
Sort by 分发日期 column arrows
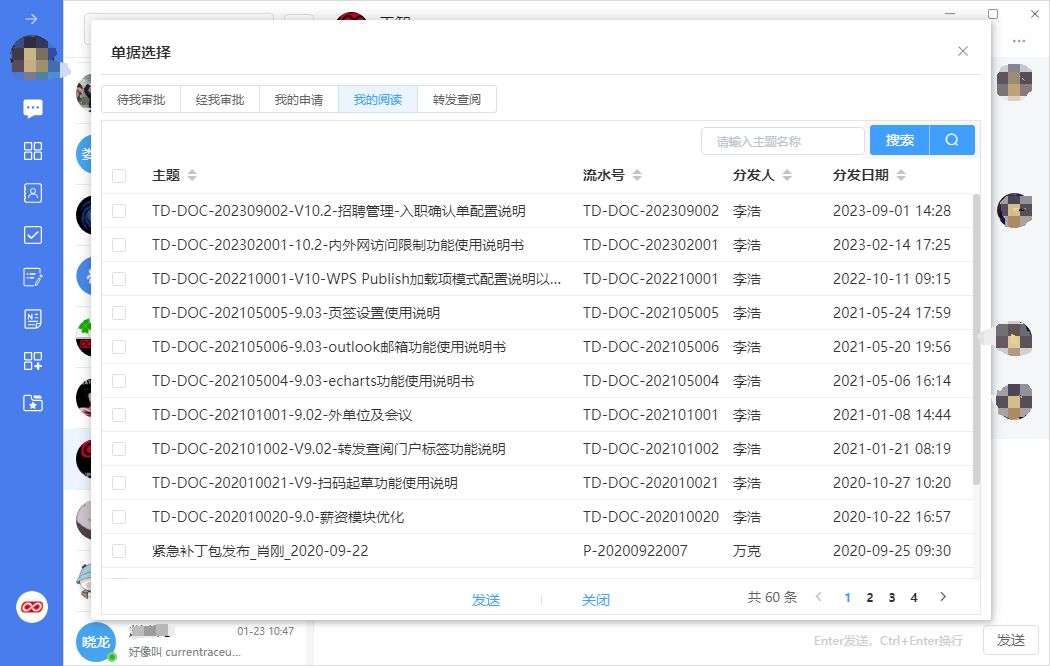901,176
